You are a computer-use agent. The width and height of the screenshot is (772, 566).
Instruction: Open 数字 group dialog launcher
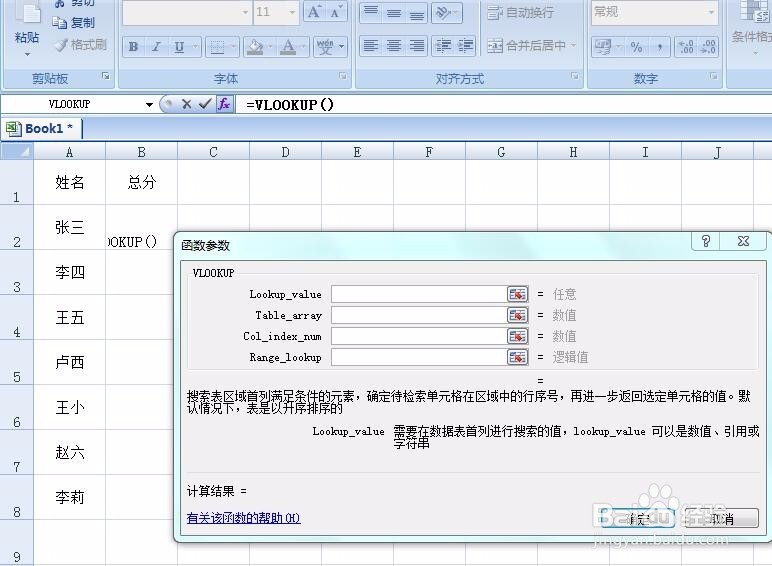point(714,76)
